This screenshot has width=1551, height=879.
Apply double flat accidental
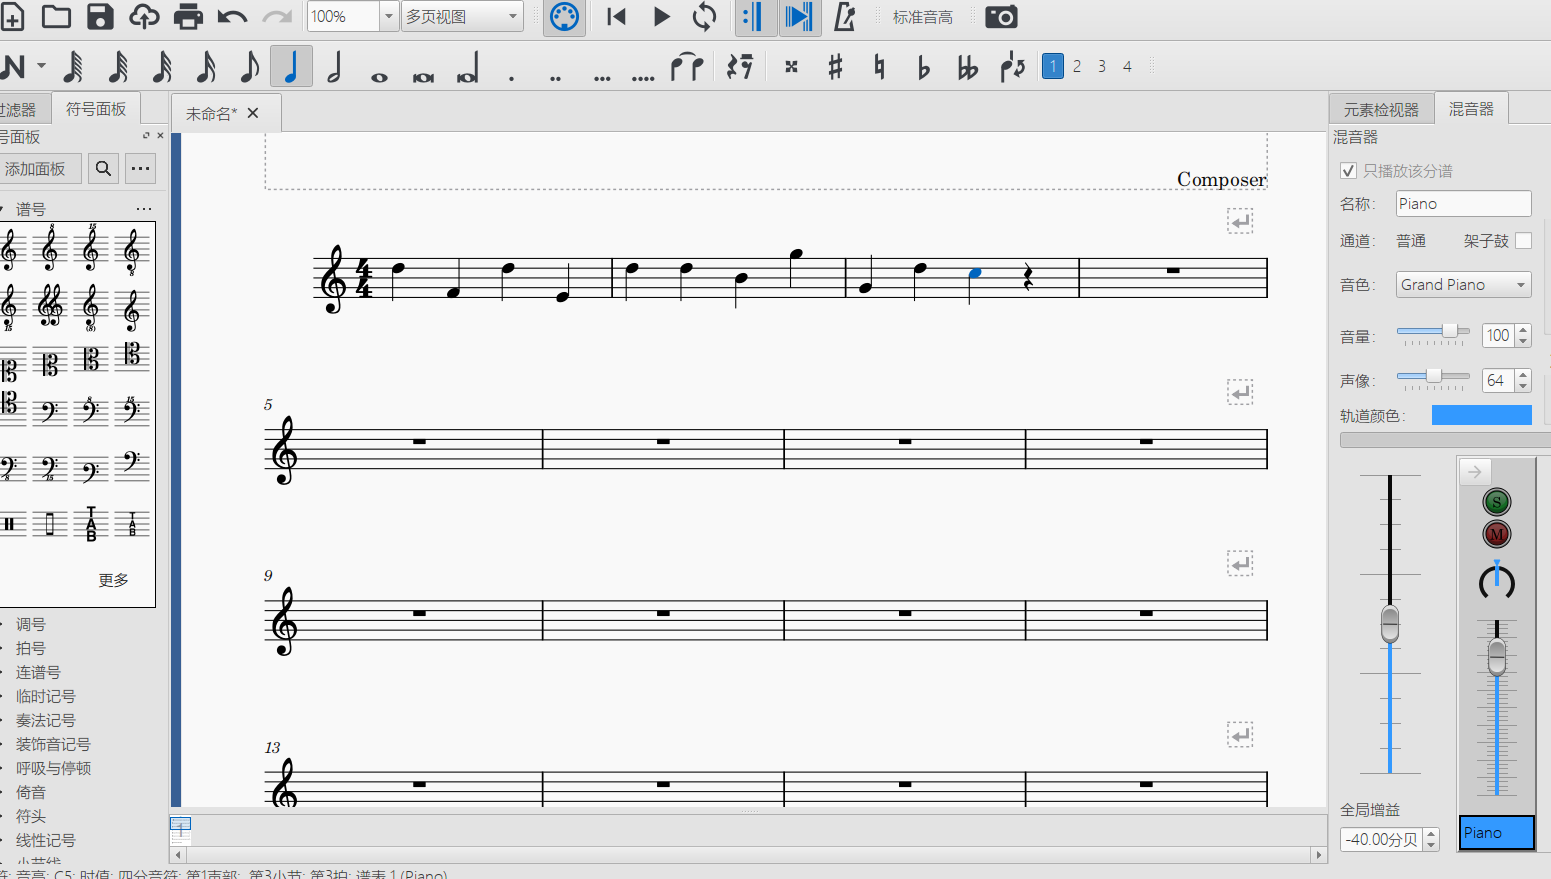[967, 67]
